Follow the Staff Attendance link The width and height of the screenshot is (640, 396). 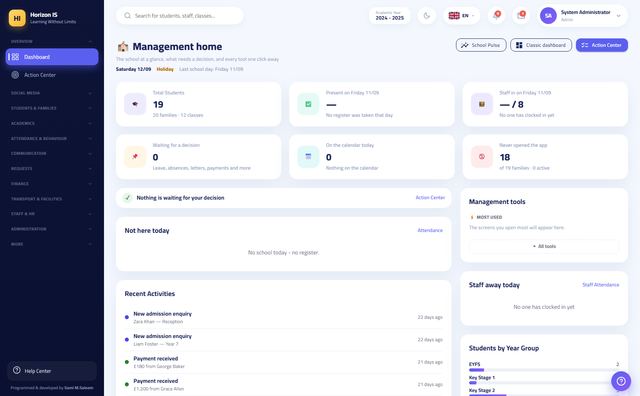coord(600,285)
